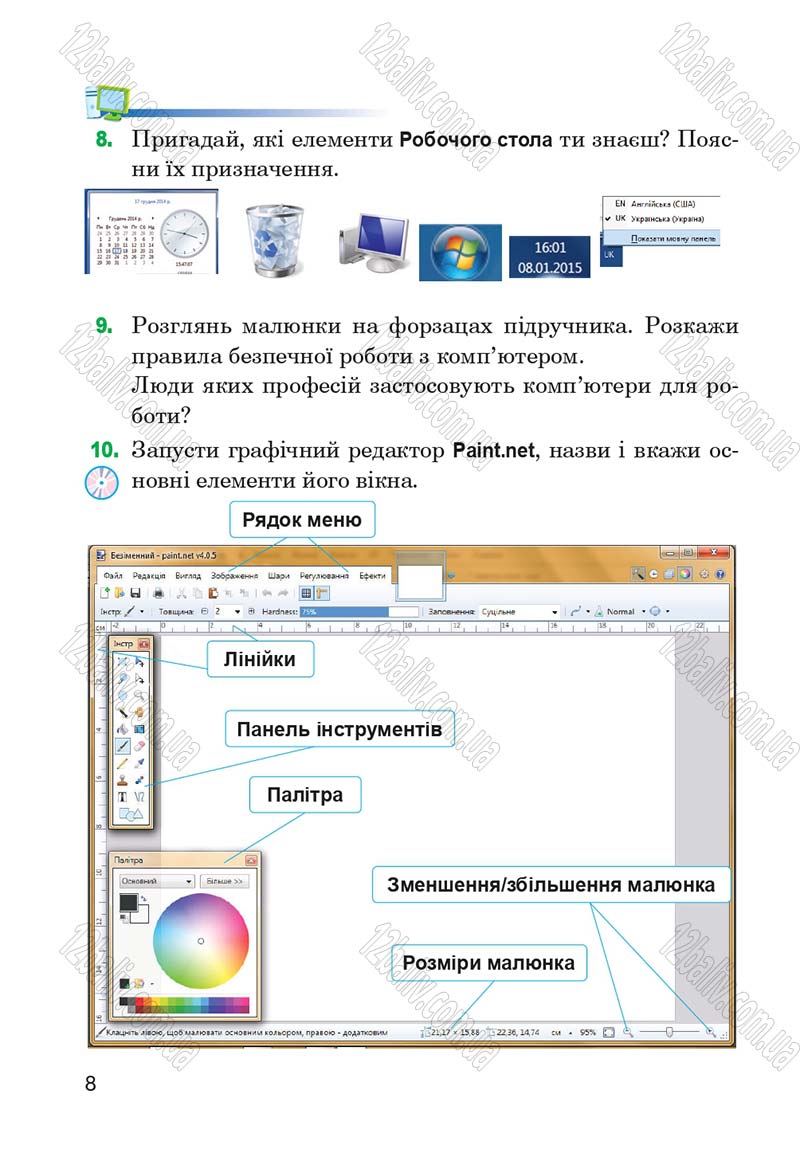Screen dimensions: 800x1153
Task: Open the Шари menu
Action: 279,576
